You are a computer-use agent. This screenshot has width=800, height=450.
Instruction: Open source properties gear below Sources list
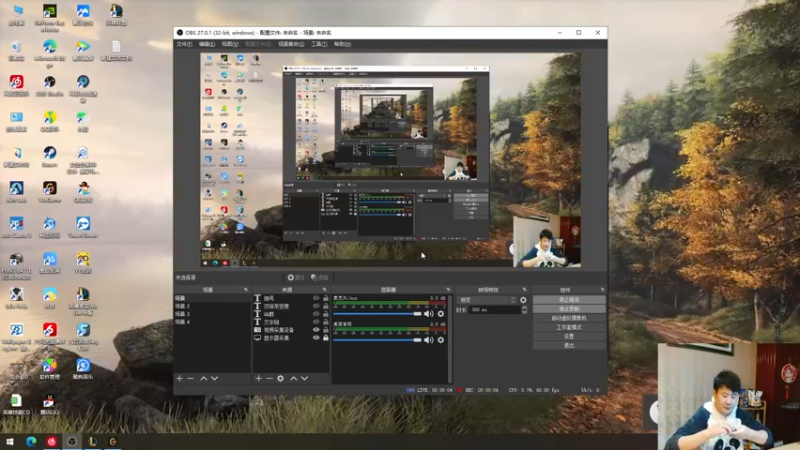pos(281,379)
